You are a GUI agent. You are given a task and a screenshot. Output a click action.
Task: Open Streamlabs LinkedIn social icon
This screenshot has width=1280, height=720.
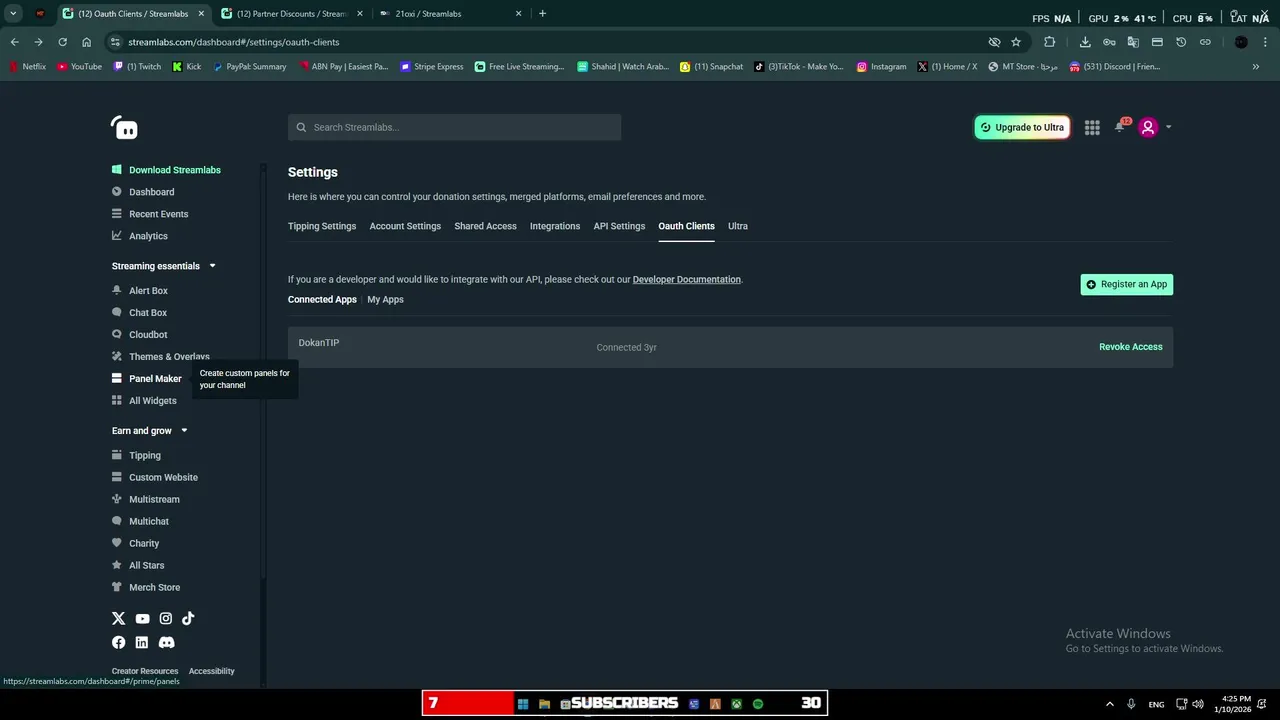142,642
